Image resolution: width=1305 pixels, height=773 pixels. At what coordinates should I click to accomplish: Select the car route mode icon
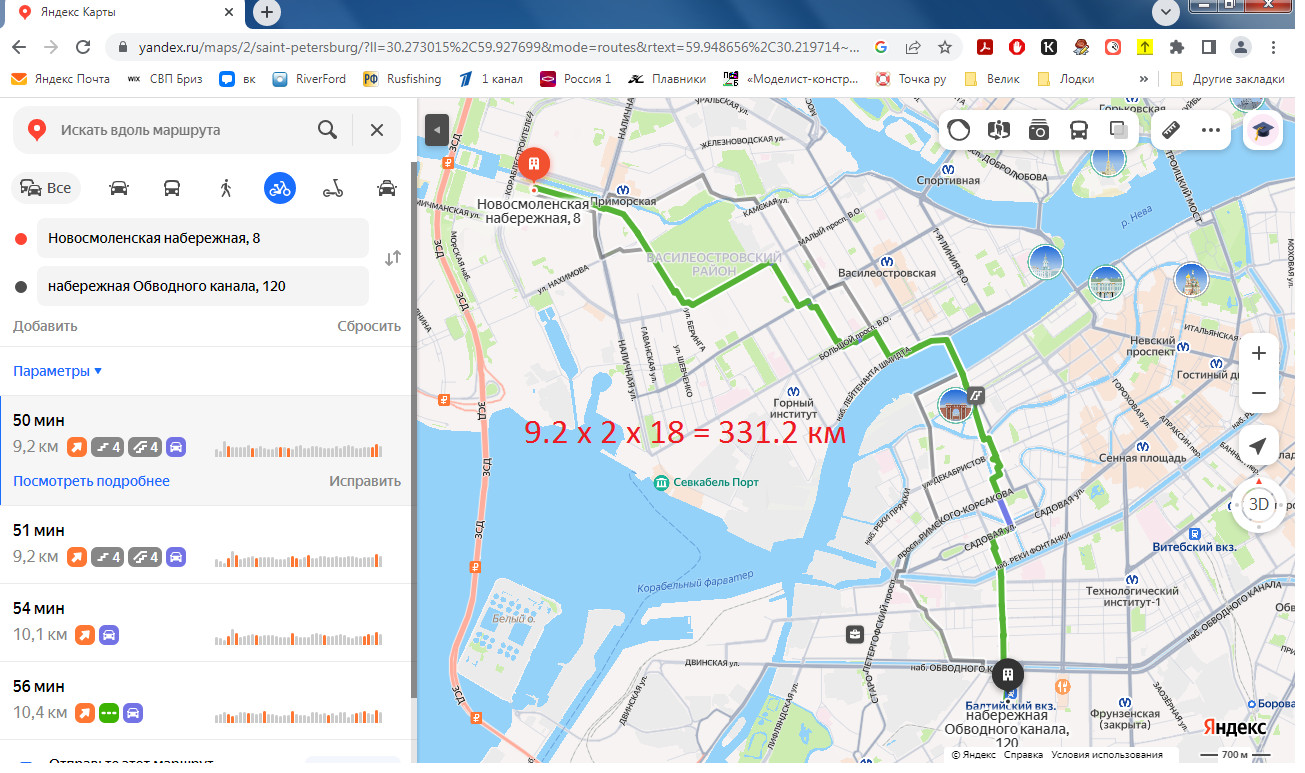119,188
